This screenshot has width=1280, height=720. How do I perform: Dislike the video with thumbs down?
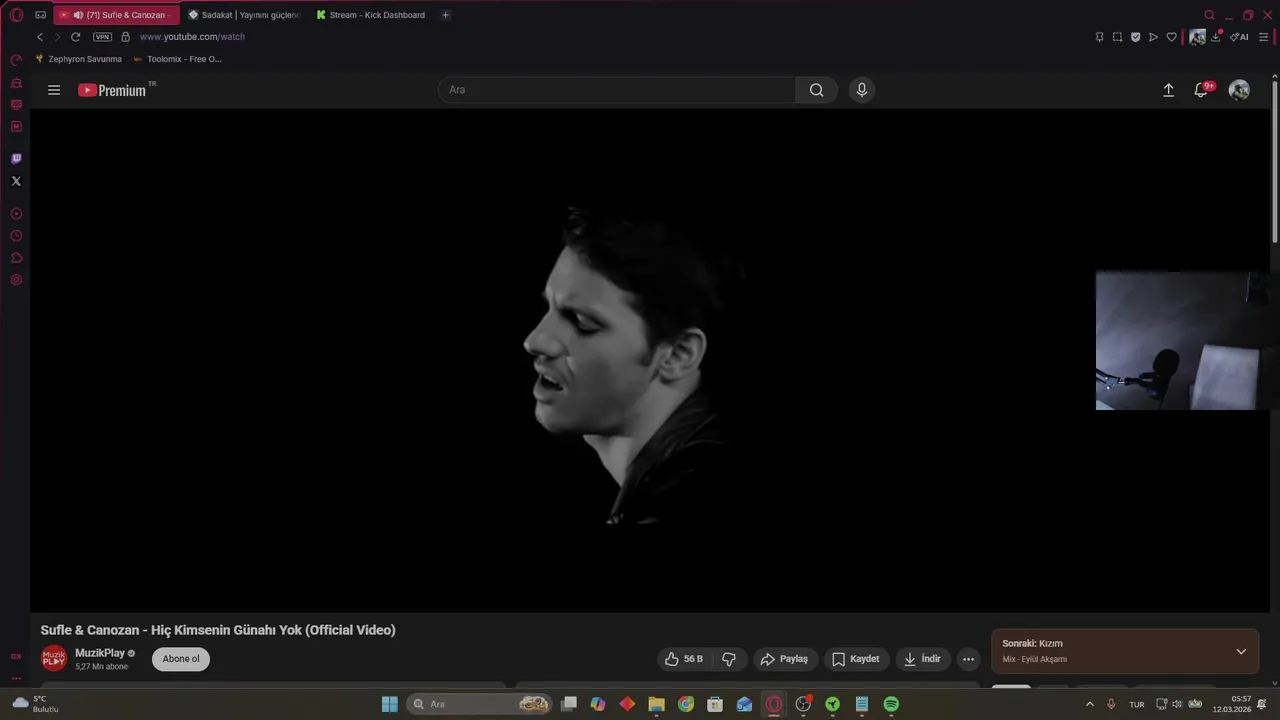tap(729, 659)
